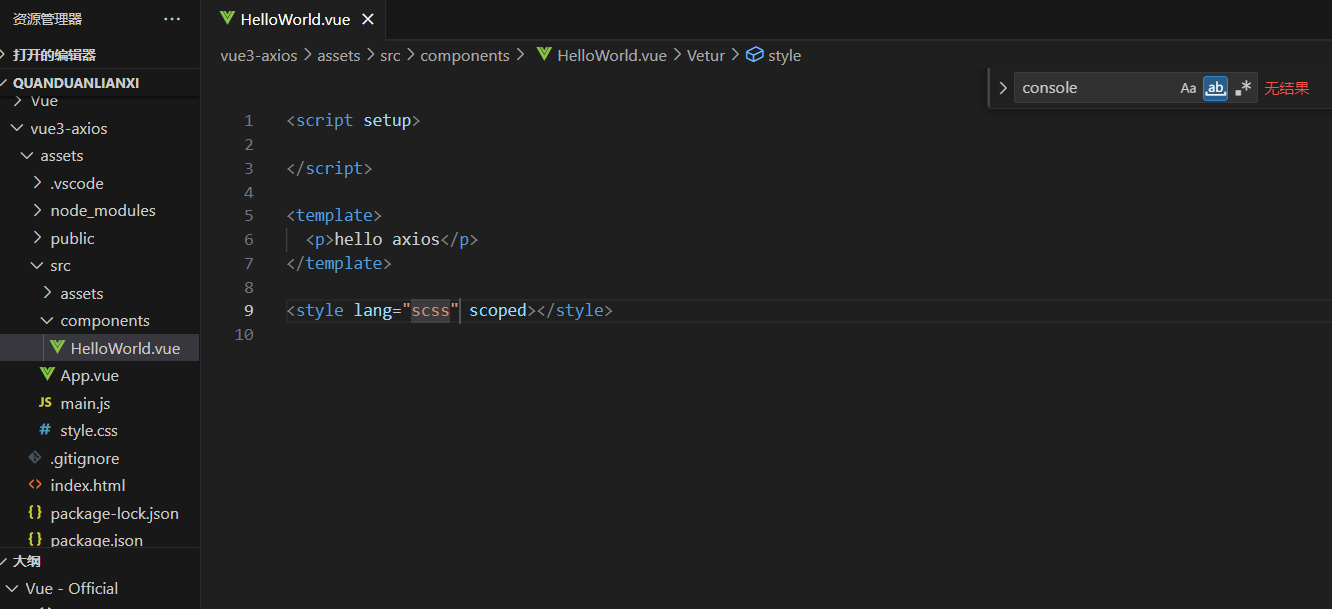This screenshot has width=1332, height=609.
Task: Click the JS icon beside main.js
Action: (x=45, y=403)
